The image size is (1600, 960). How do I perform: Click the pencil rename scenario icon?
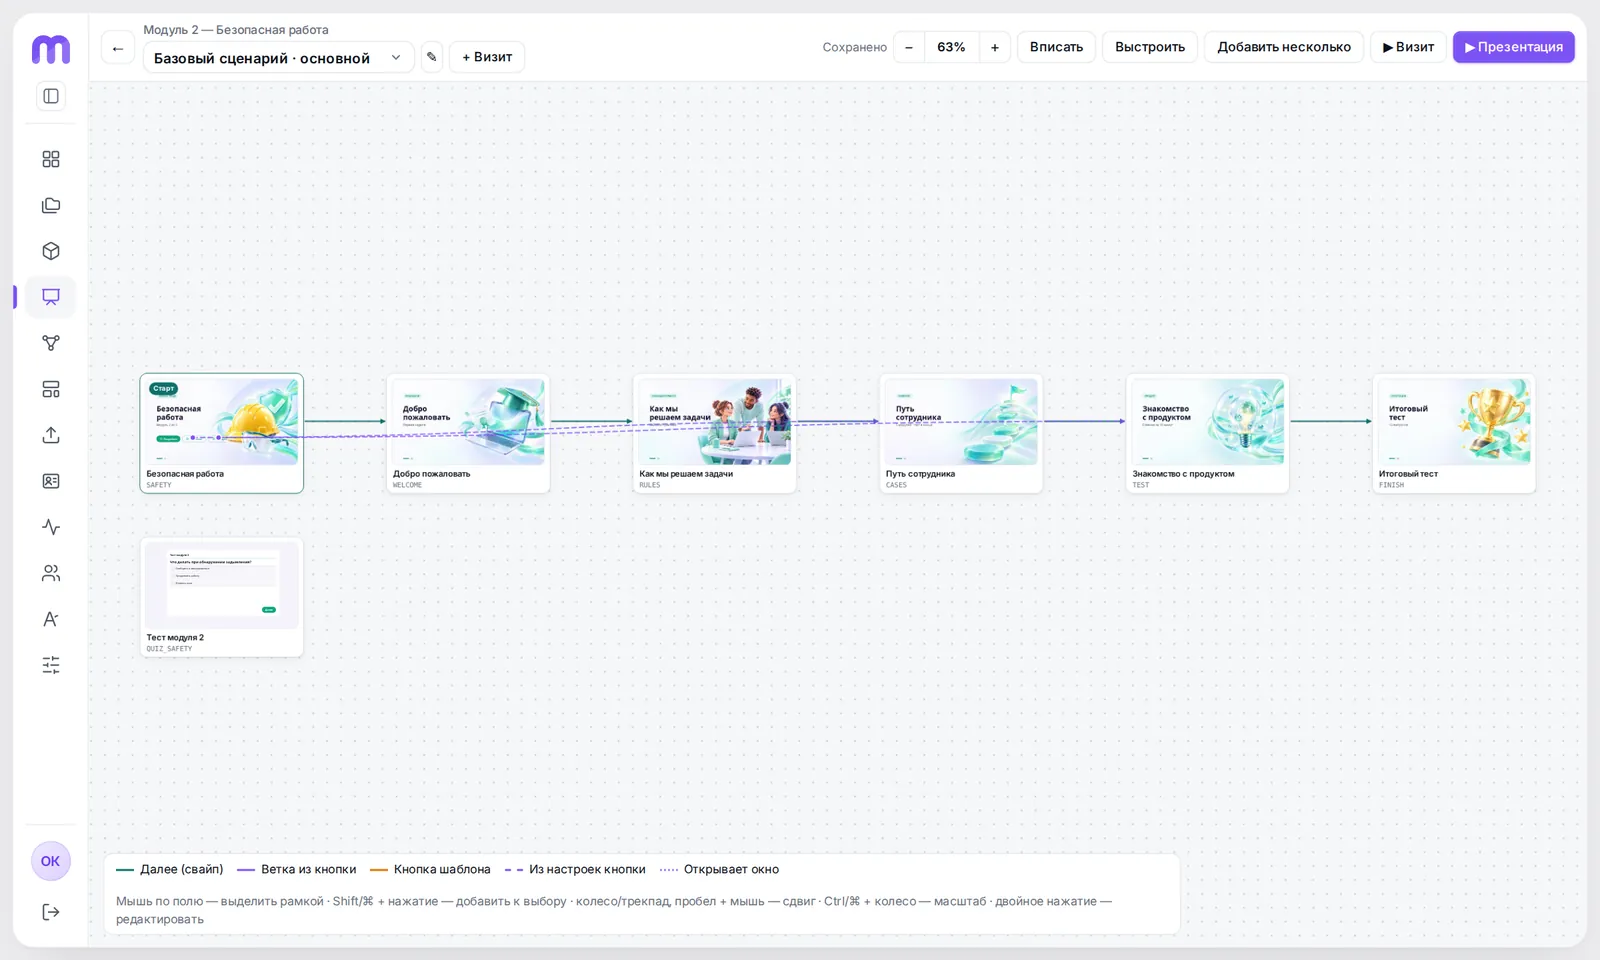pyautogui.click(x=432, y=57)
